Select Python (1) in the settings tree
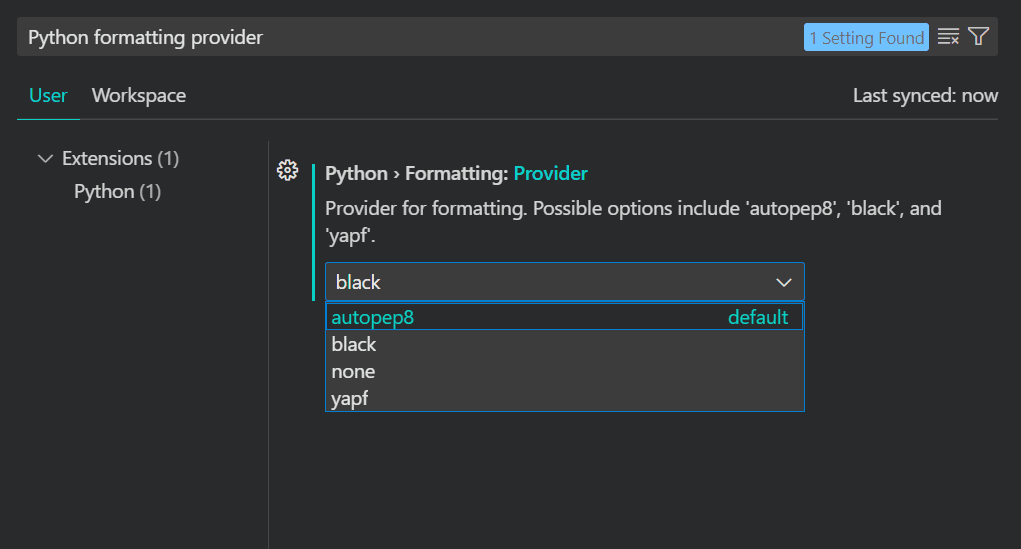Screen dimensions: 1021x549 tap(117, 191)
